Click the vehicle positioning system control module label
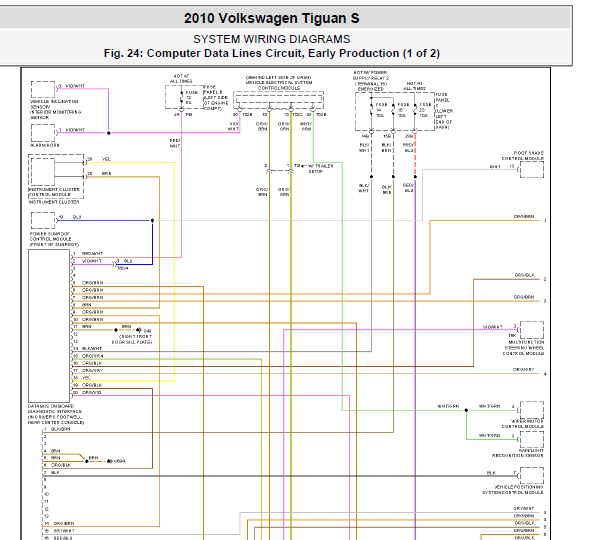This screenshot has width=598, height=540. [x=513, y=490]
